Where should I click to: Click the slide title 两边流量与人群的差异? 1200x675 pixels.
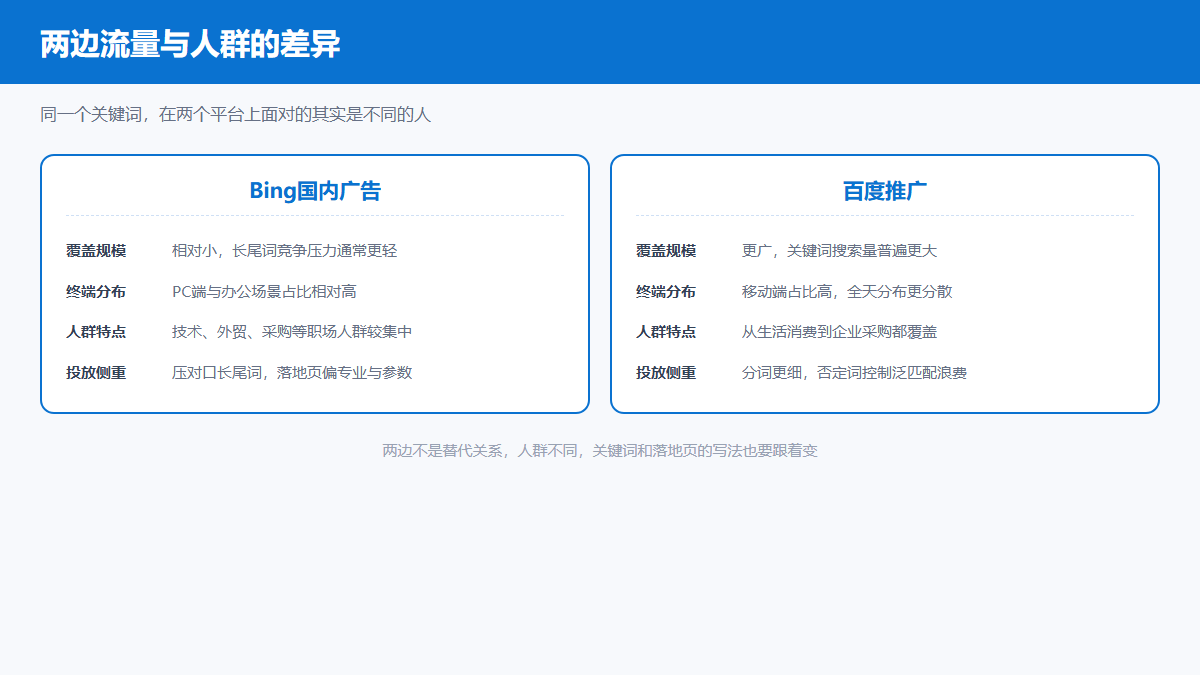pyautogui.click(x=190, y=45)
